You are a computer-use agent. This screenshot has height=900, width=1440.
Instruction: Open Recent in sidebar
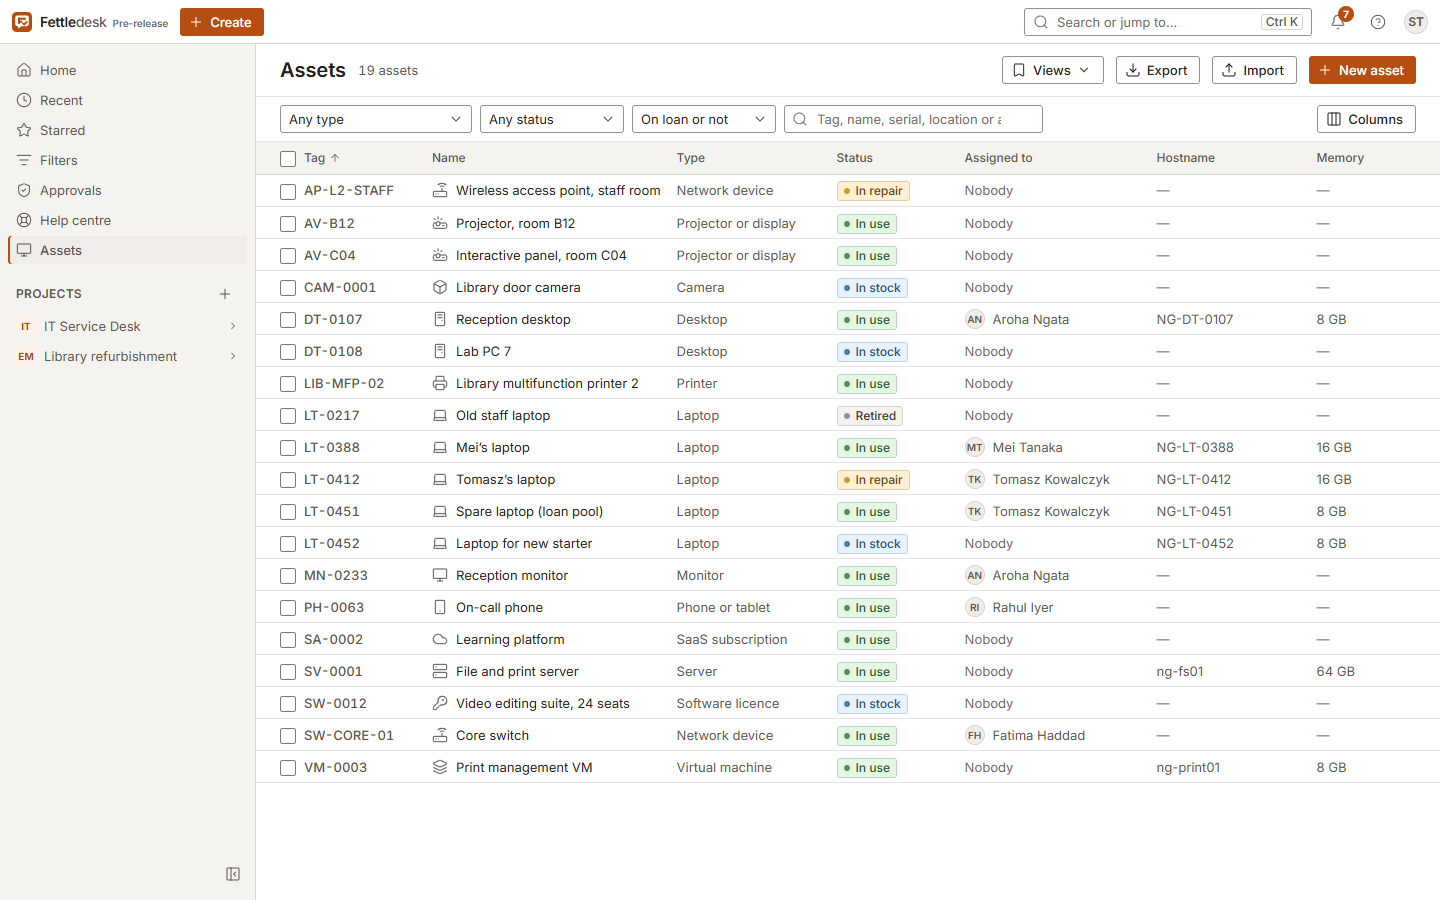tap(127, 100)
